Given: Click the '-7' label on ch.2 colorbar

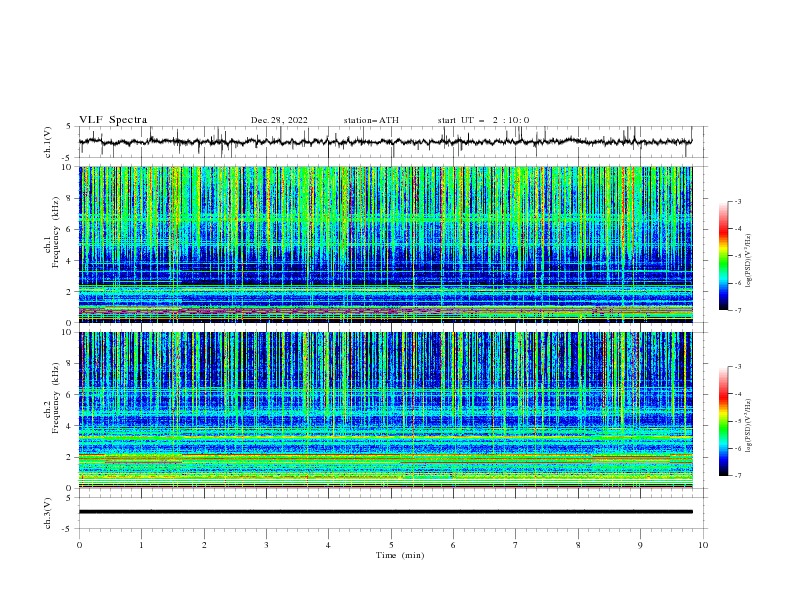Looking at the screenshot, I should [737, 476].
